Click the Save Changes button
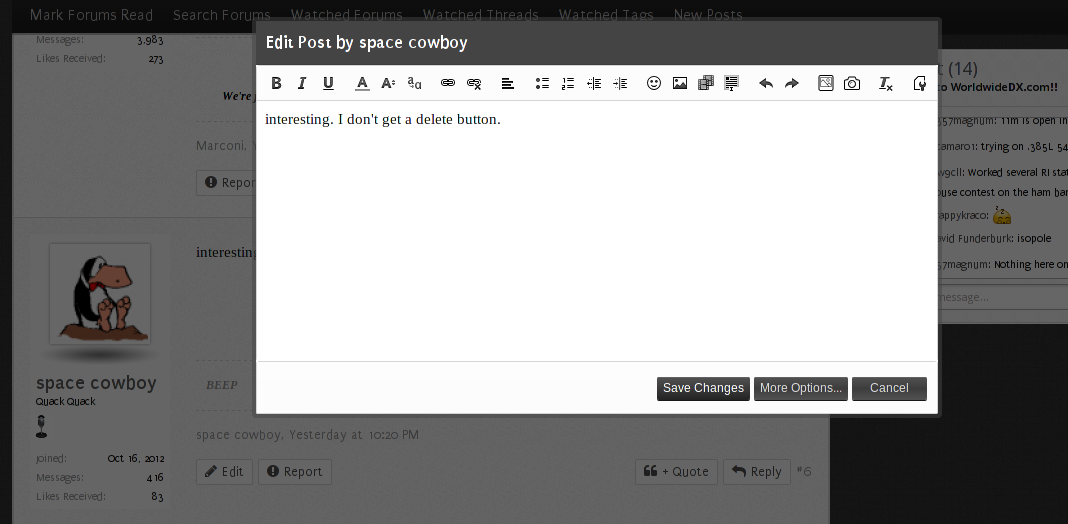Viewport: 1068px width, 524px height. [703, 388]
